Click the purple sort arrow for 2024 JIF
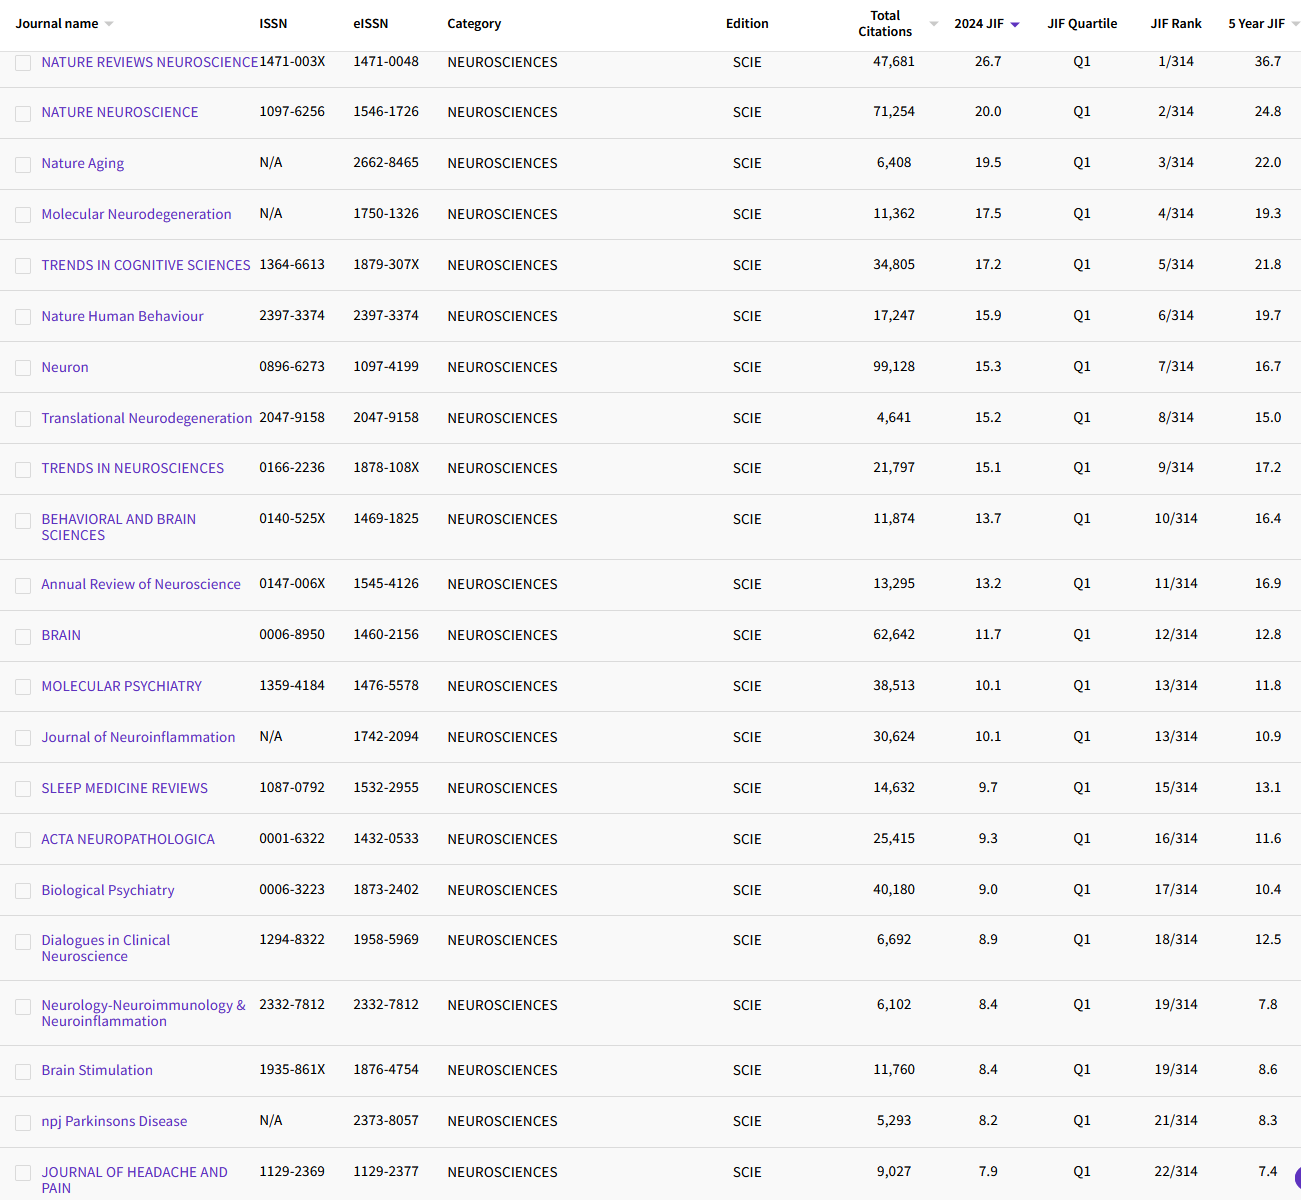This screenshot has width=1301, height=1200. (x=1015, y=24)
